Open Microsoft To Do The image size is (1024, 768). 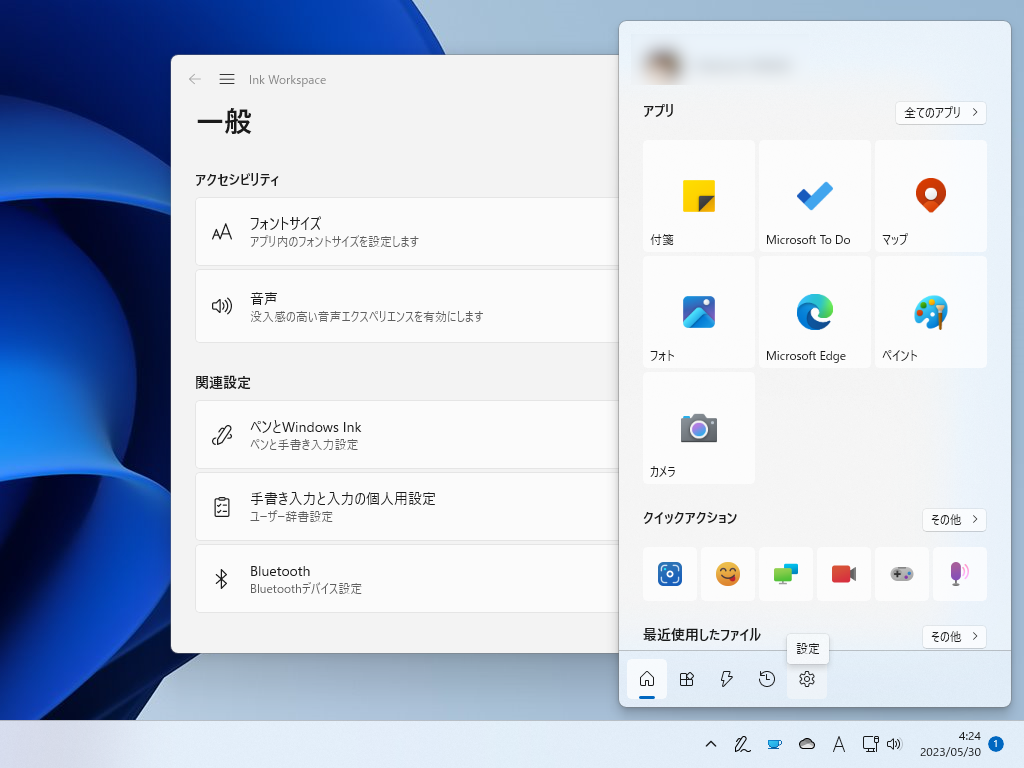click(x=814, y=195)
